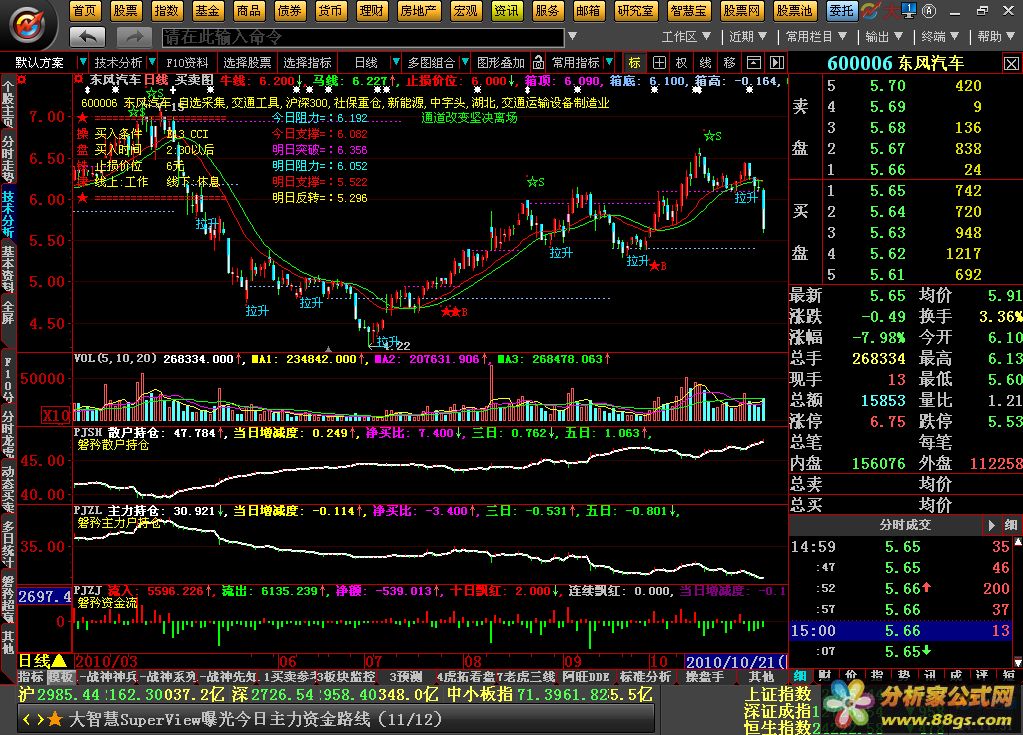The width and height of the screenshot is (1023, 735).
Task: Open the 多图组合 dropdown arrow
Action: coord(465,63)
